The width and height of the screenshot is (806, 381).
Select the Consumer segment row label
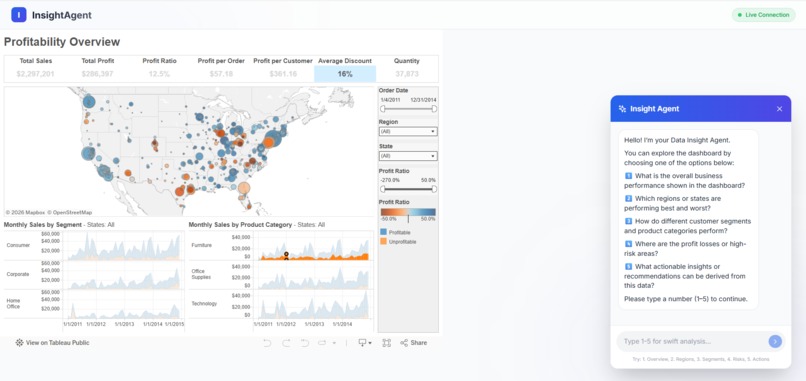[x=18, y=245]
